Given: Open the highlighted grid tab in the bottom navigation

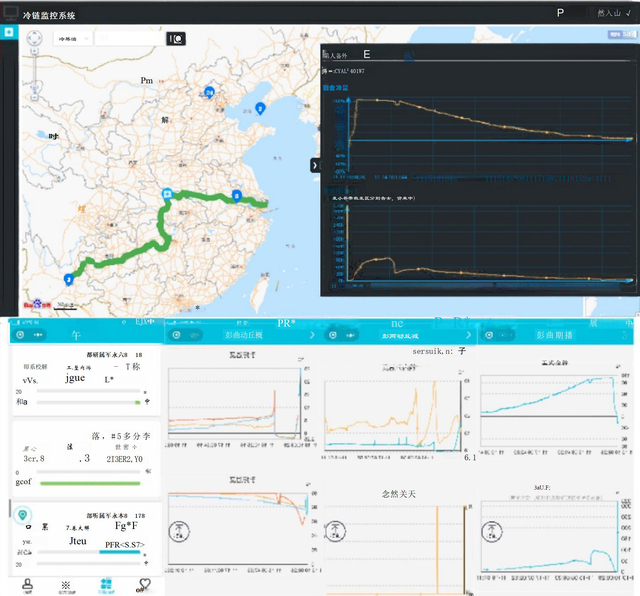Looking at the screenshot, I should tap(106, 586).
